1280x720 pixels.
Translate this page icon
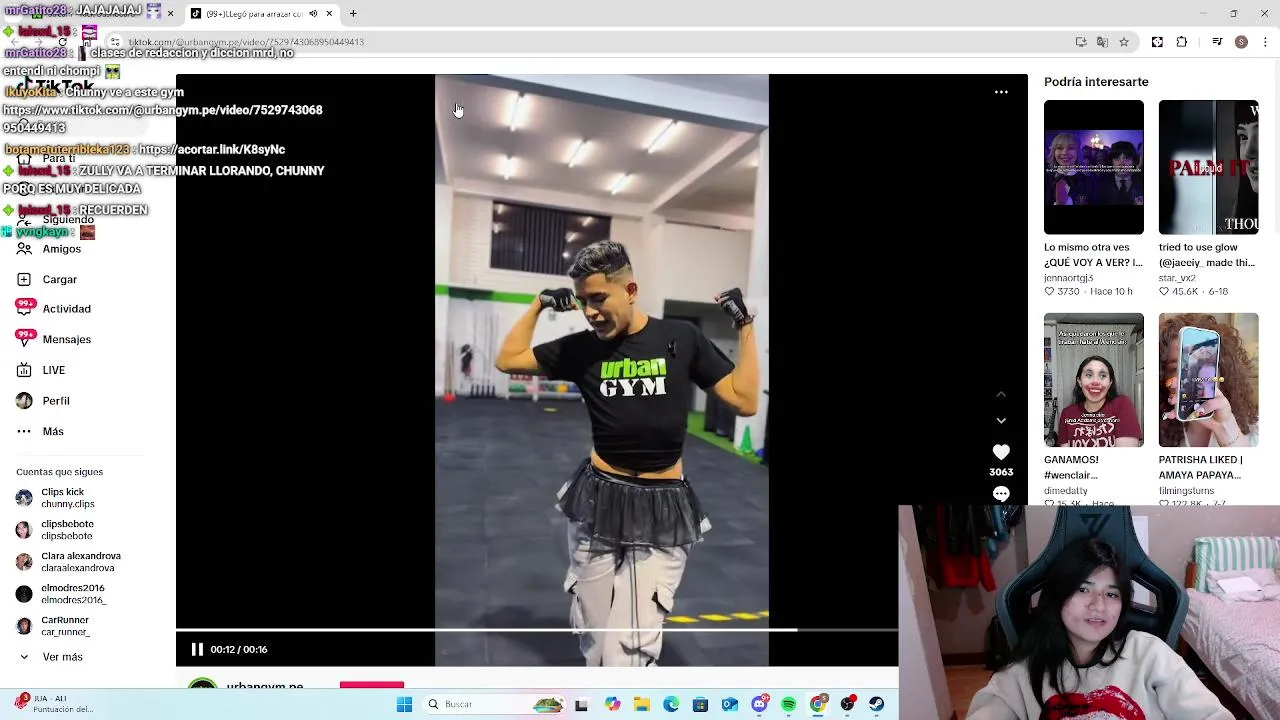(x=1102, y=42)
